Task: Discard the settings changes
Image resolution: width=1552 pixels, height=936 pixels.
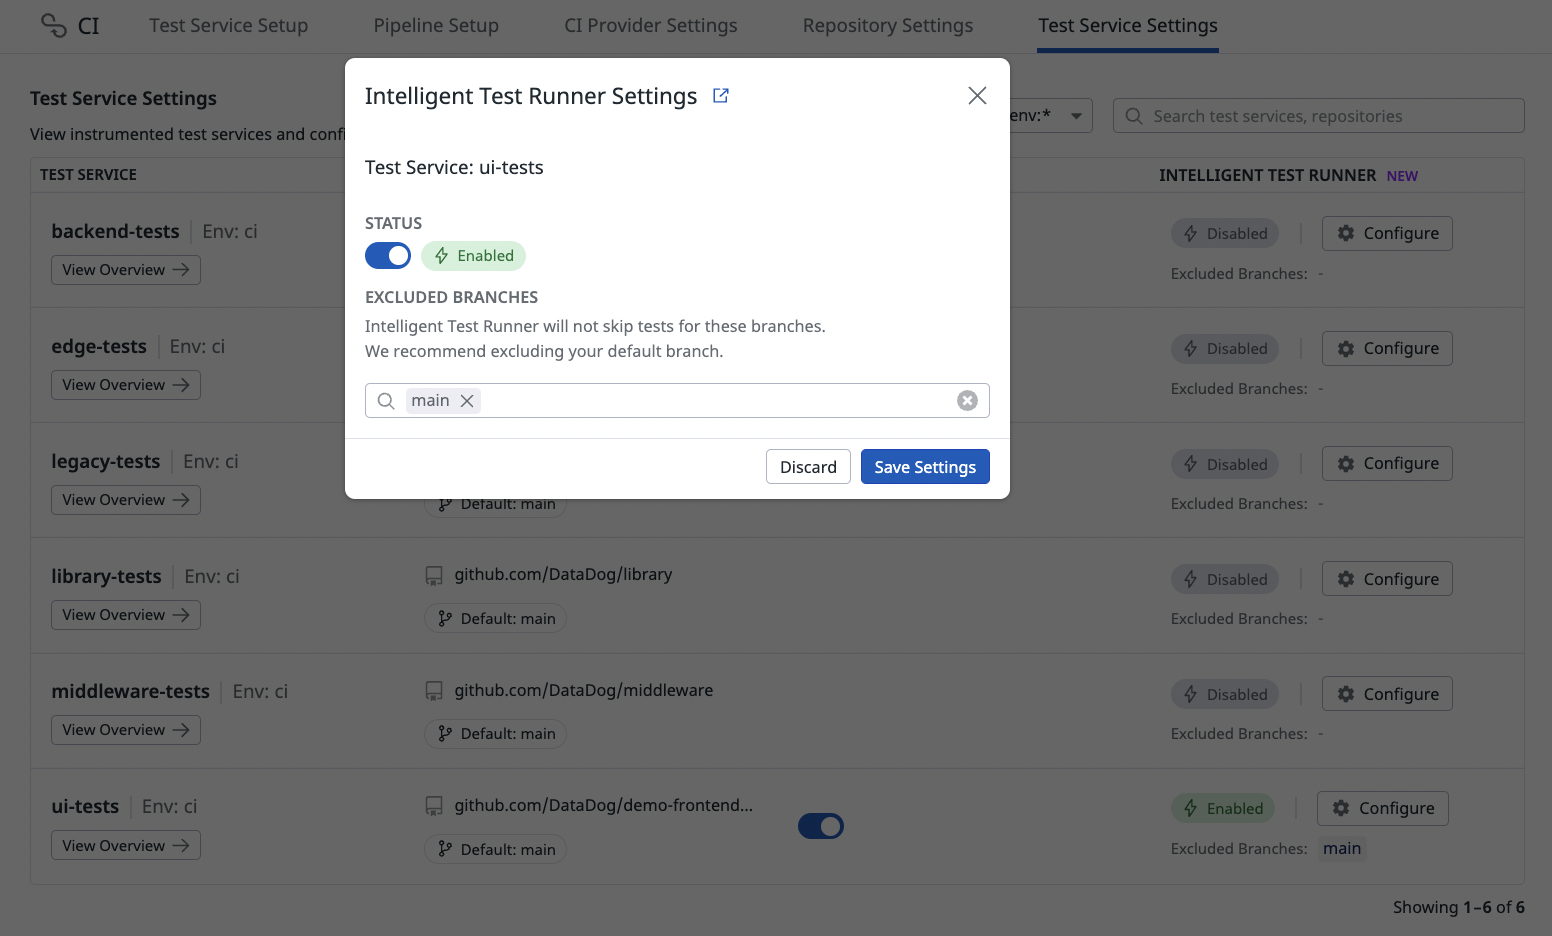Action: (x=808, y=467)
